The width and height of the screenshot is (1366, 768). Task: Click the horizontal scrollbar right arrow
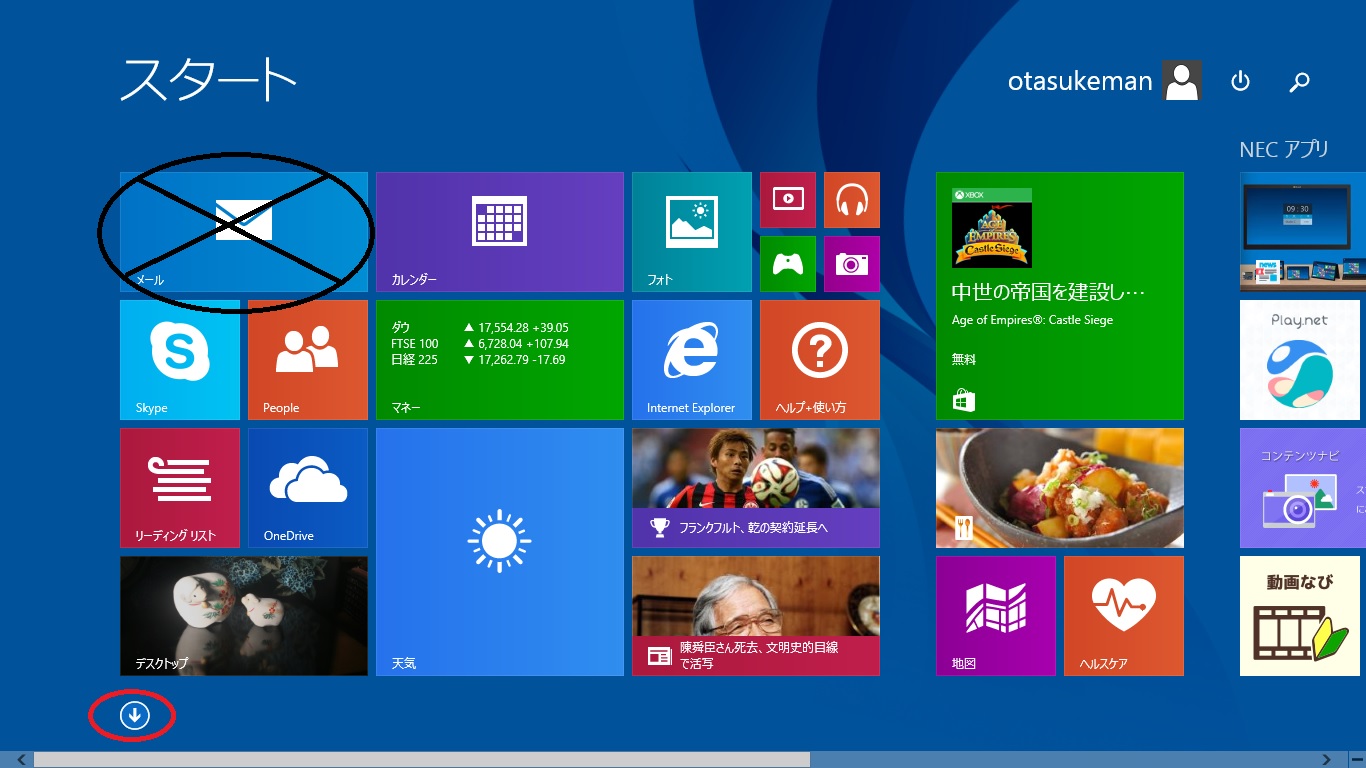point(1327,760)
